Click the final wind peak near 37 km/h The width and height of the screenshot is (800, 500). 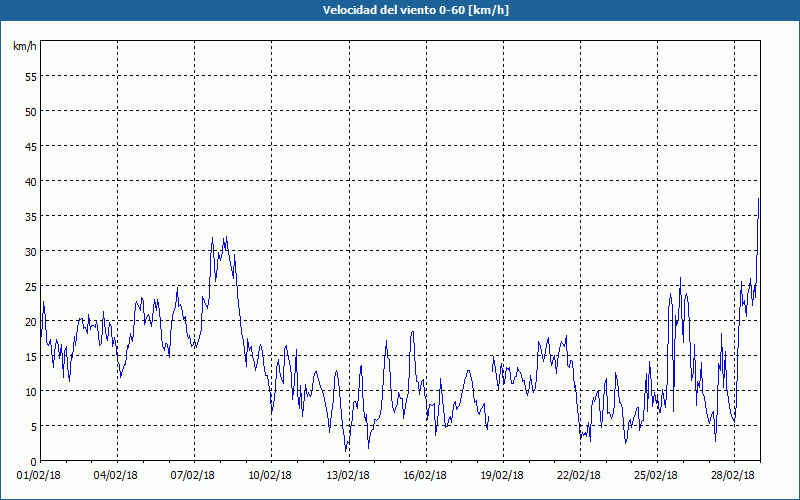pyautogui.click(x=759, y=199)
